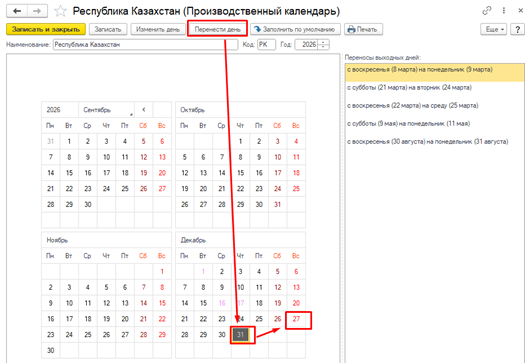Open the Еще dropdown menu

pyautogui.click(x=494, y=29)
